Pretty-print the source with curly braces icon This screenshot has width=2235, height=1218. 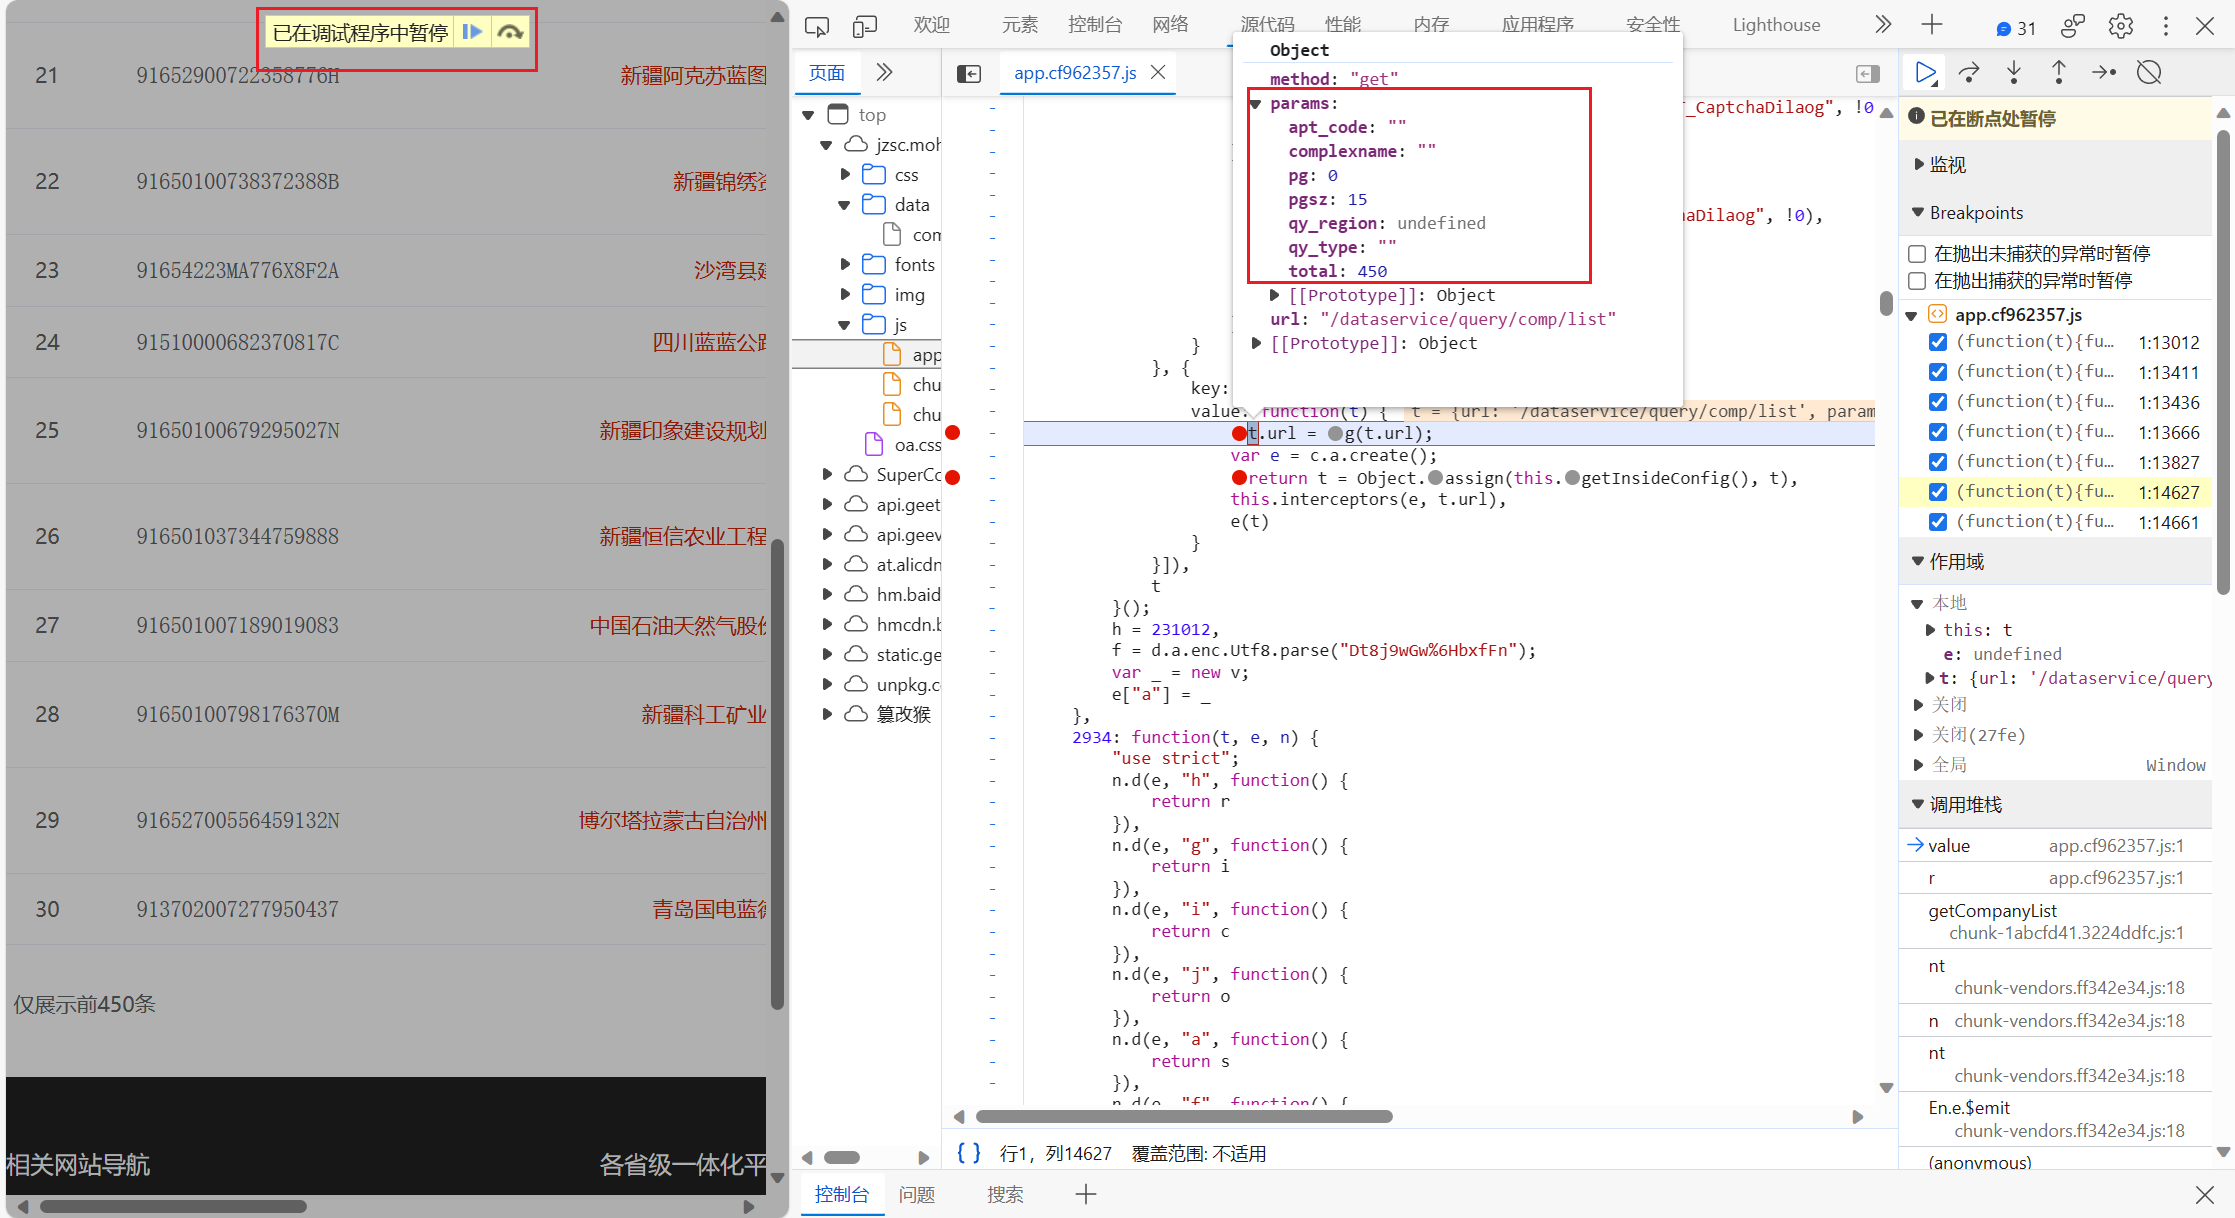[x=968, y=1153]
